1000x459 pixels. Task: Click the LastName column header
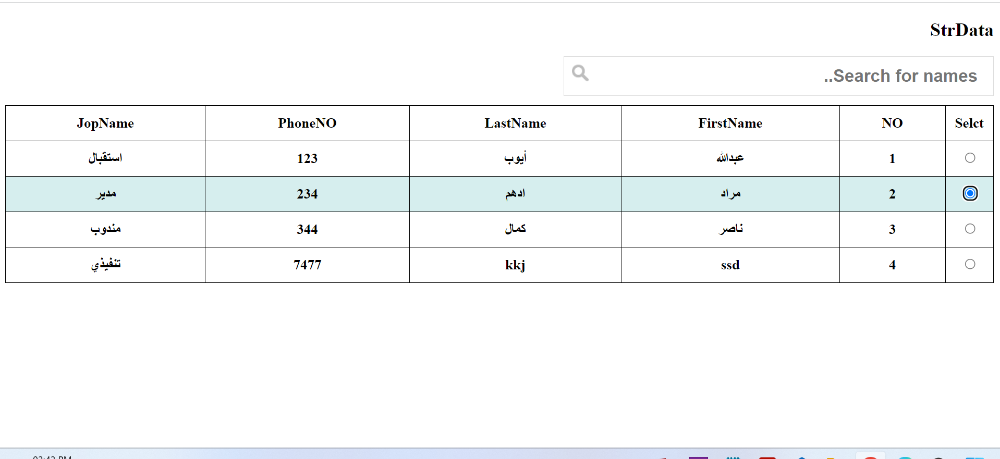coord(515,123)
